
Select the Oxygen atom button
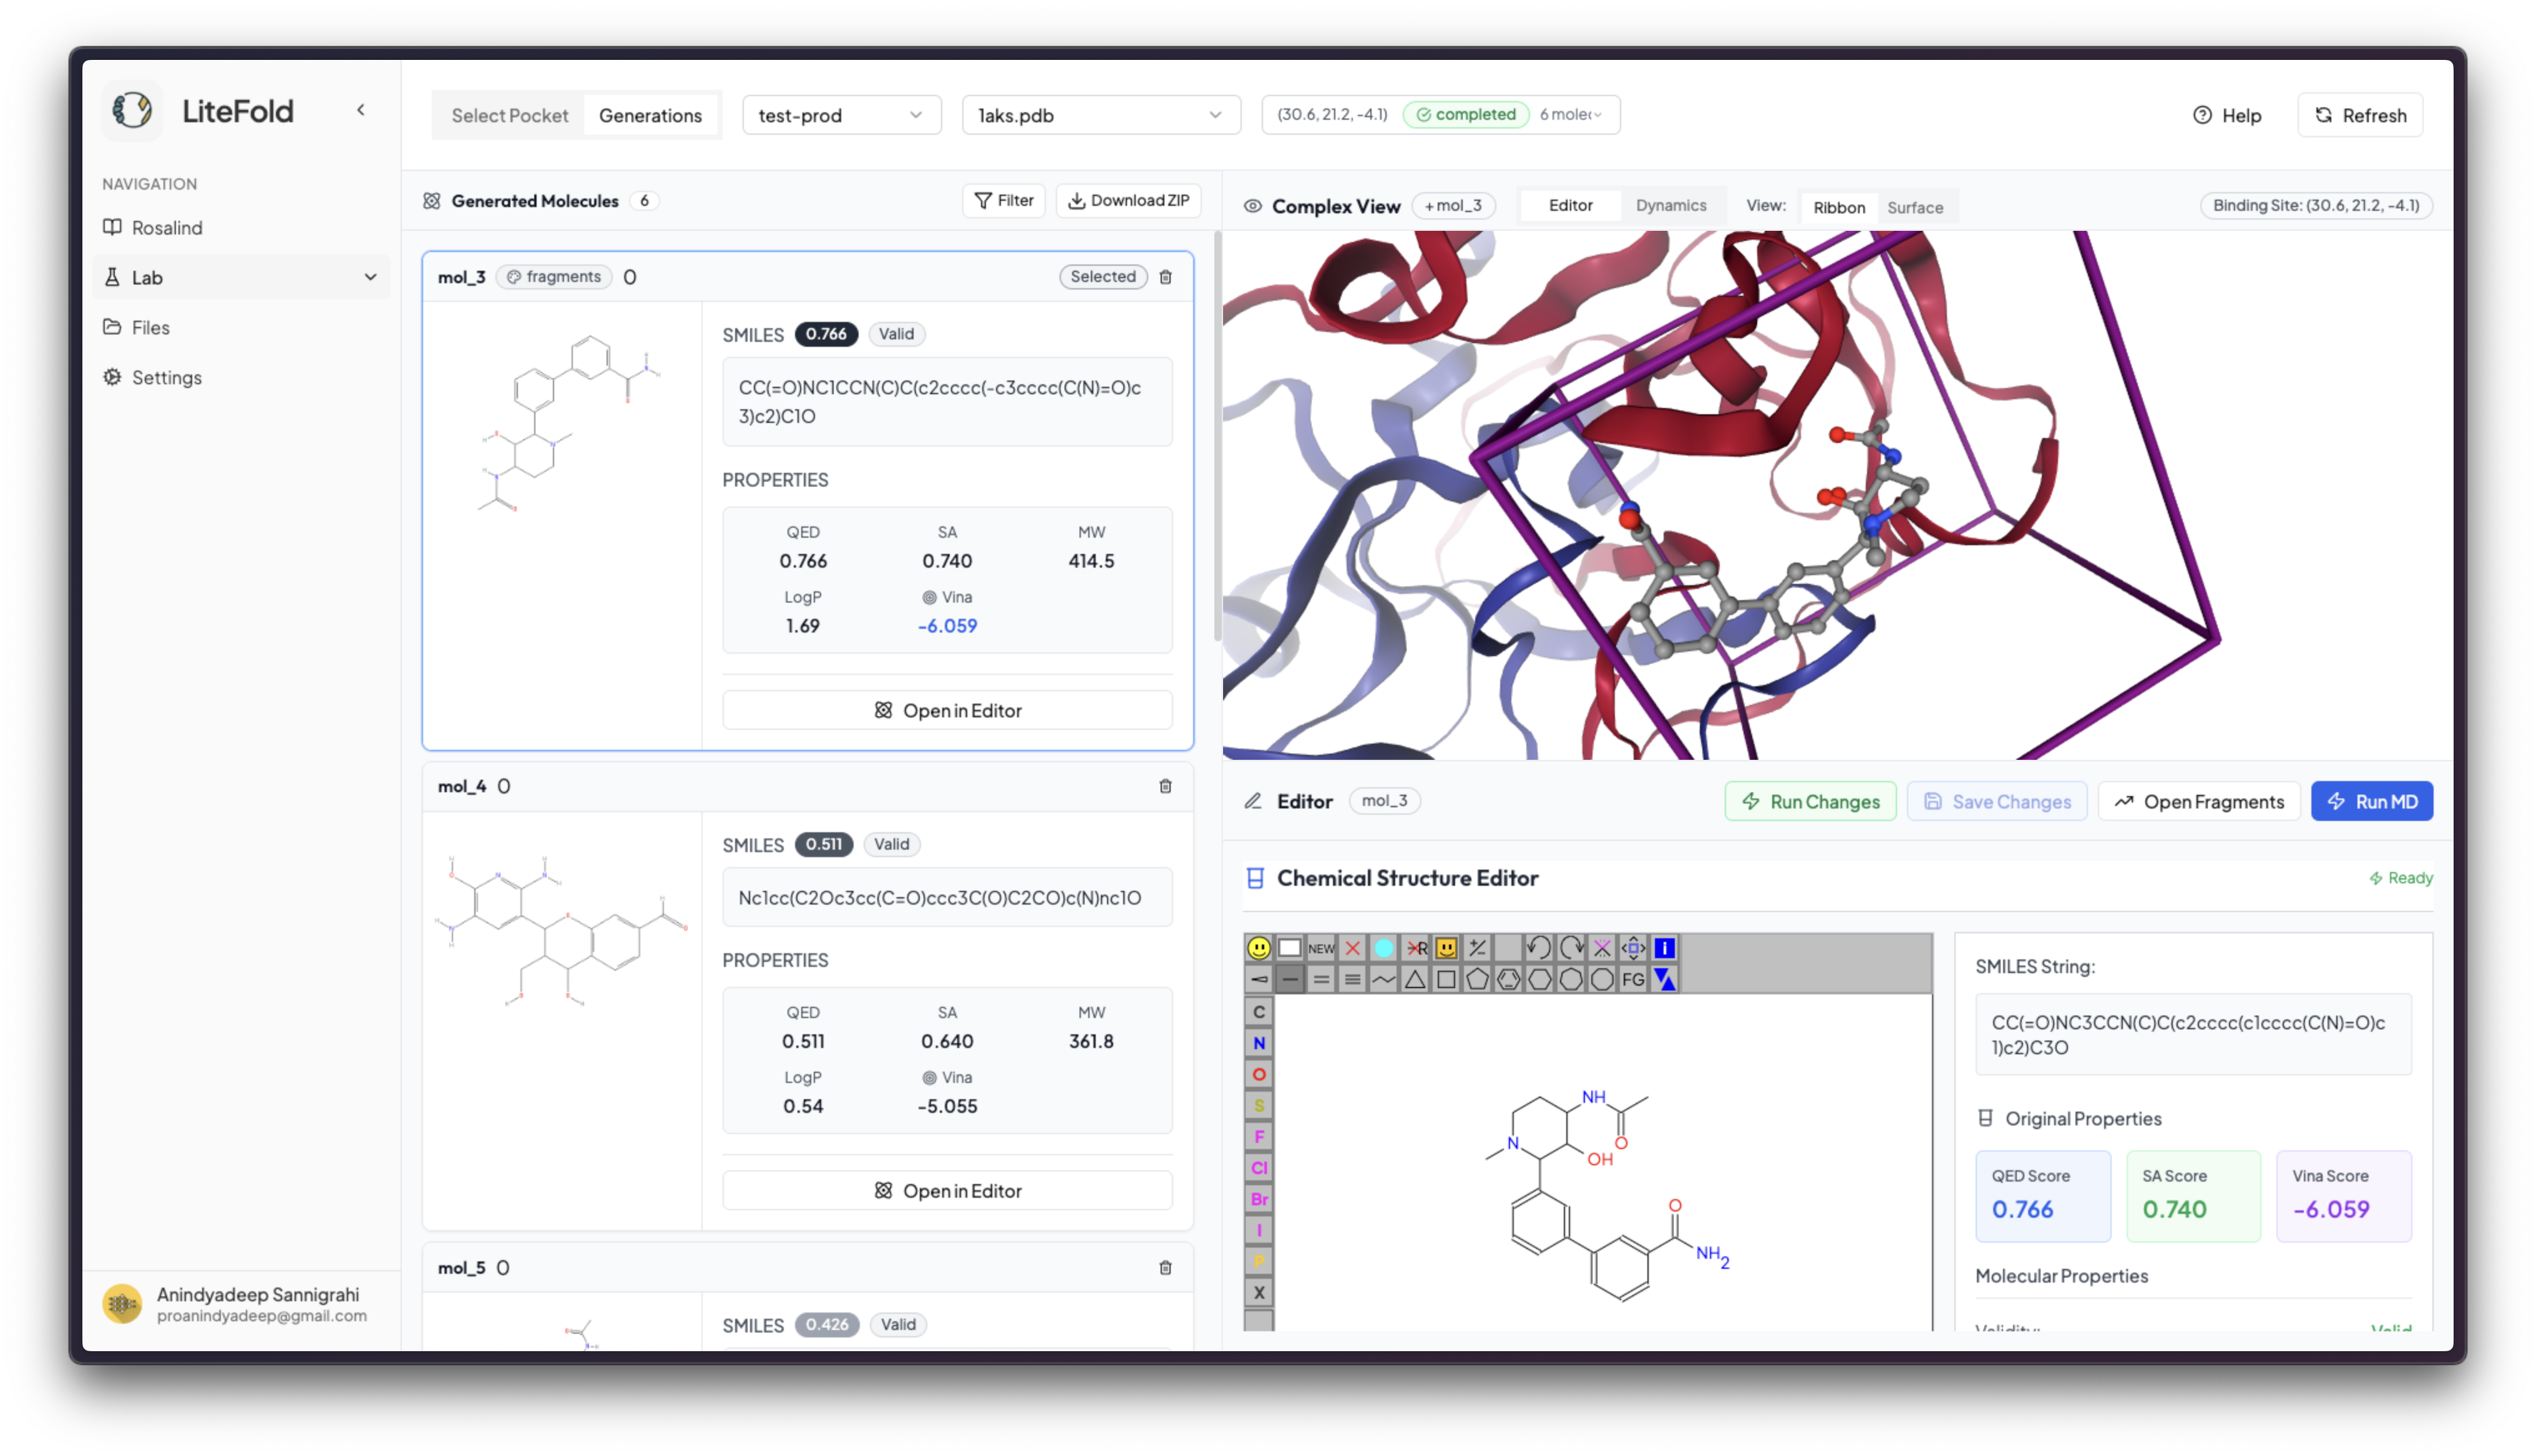click(x=1259, y=1074)
